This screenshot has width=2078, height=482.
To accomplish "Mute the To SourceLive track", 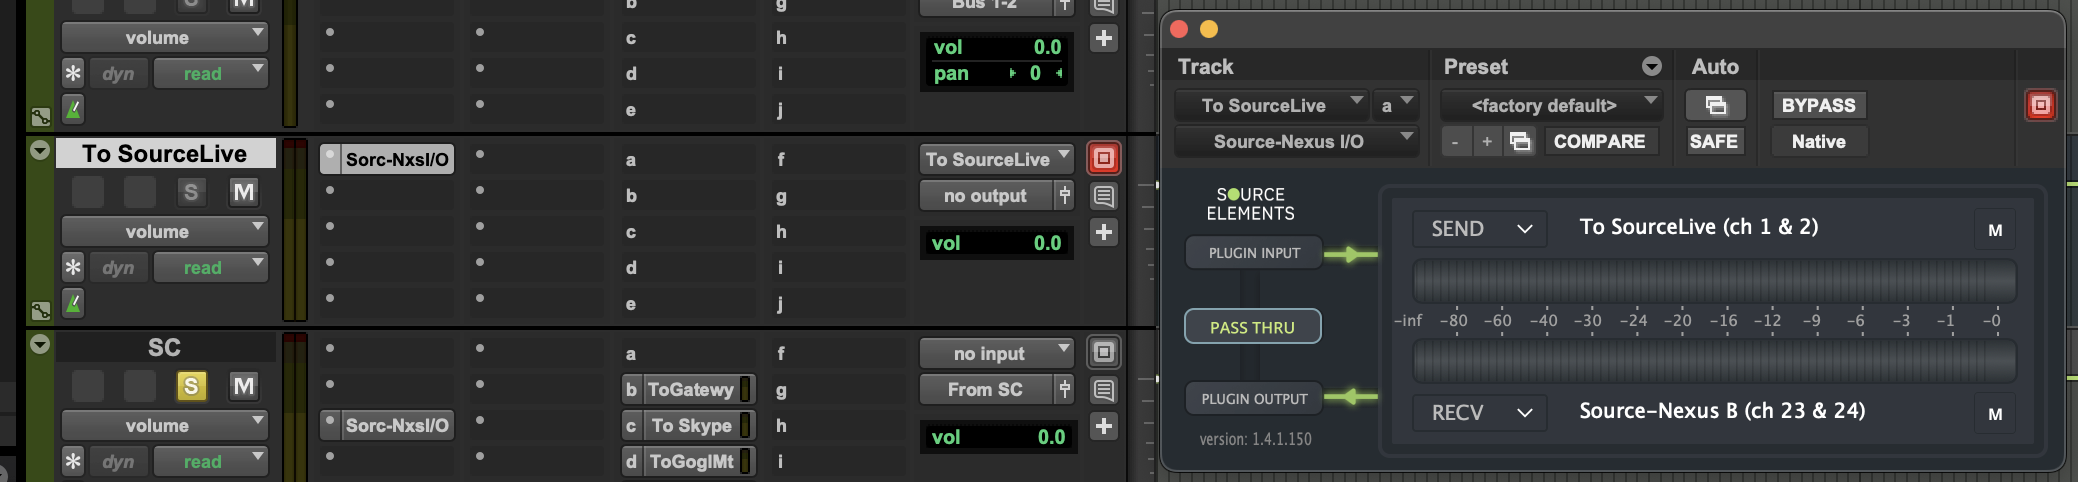I will [243, 192].
